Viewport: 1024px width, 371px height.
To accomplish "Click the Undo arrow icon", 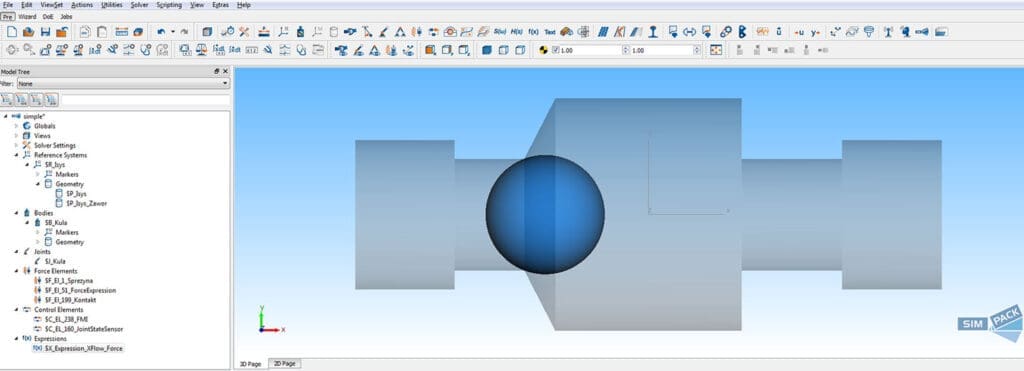I will click(161, 31).
